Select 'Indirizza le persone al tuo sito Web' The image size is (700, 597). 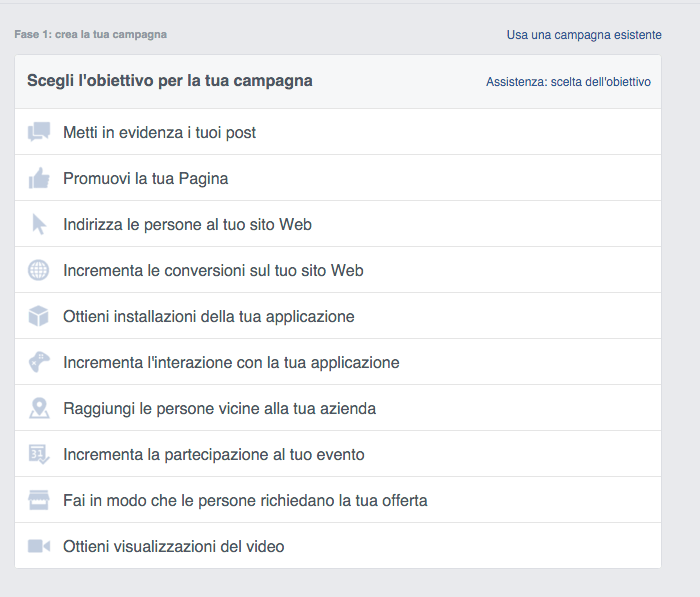coord(187,225)
